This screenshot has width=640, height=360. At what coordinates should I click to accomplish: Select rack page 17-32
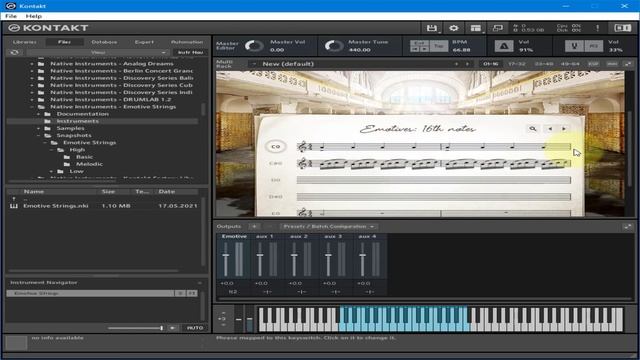coord(517,64)
